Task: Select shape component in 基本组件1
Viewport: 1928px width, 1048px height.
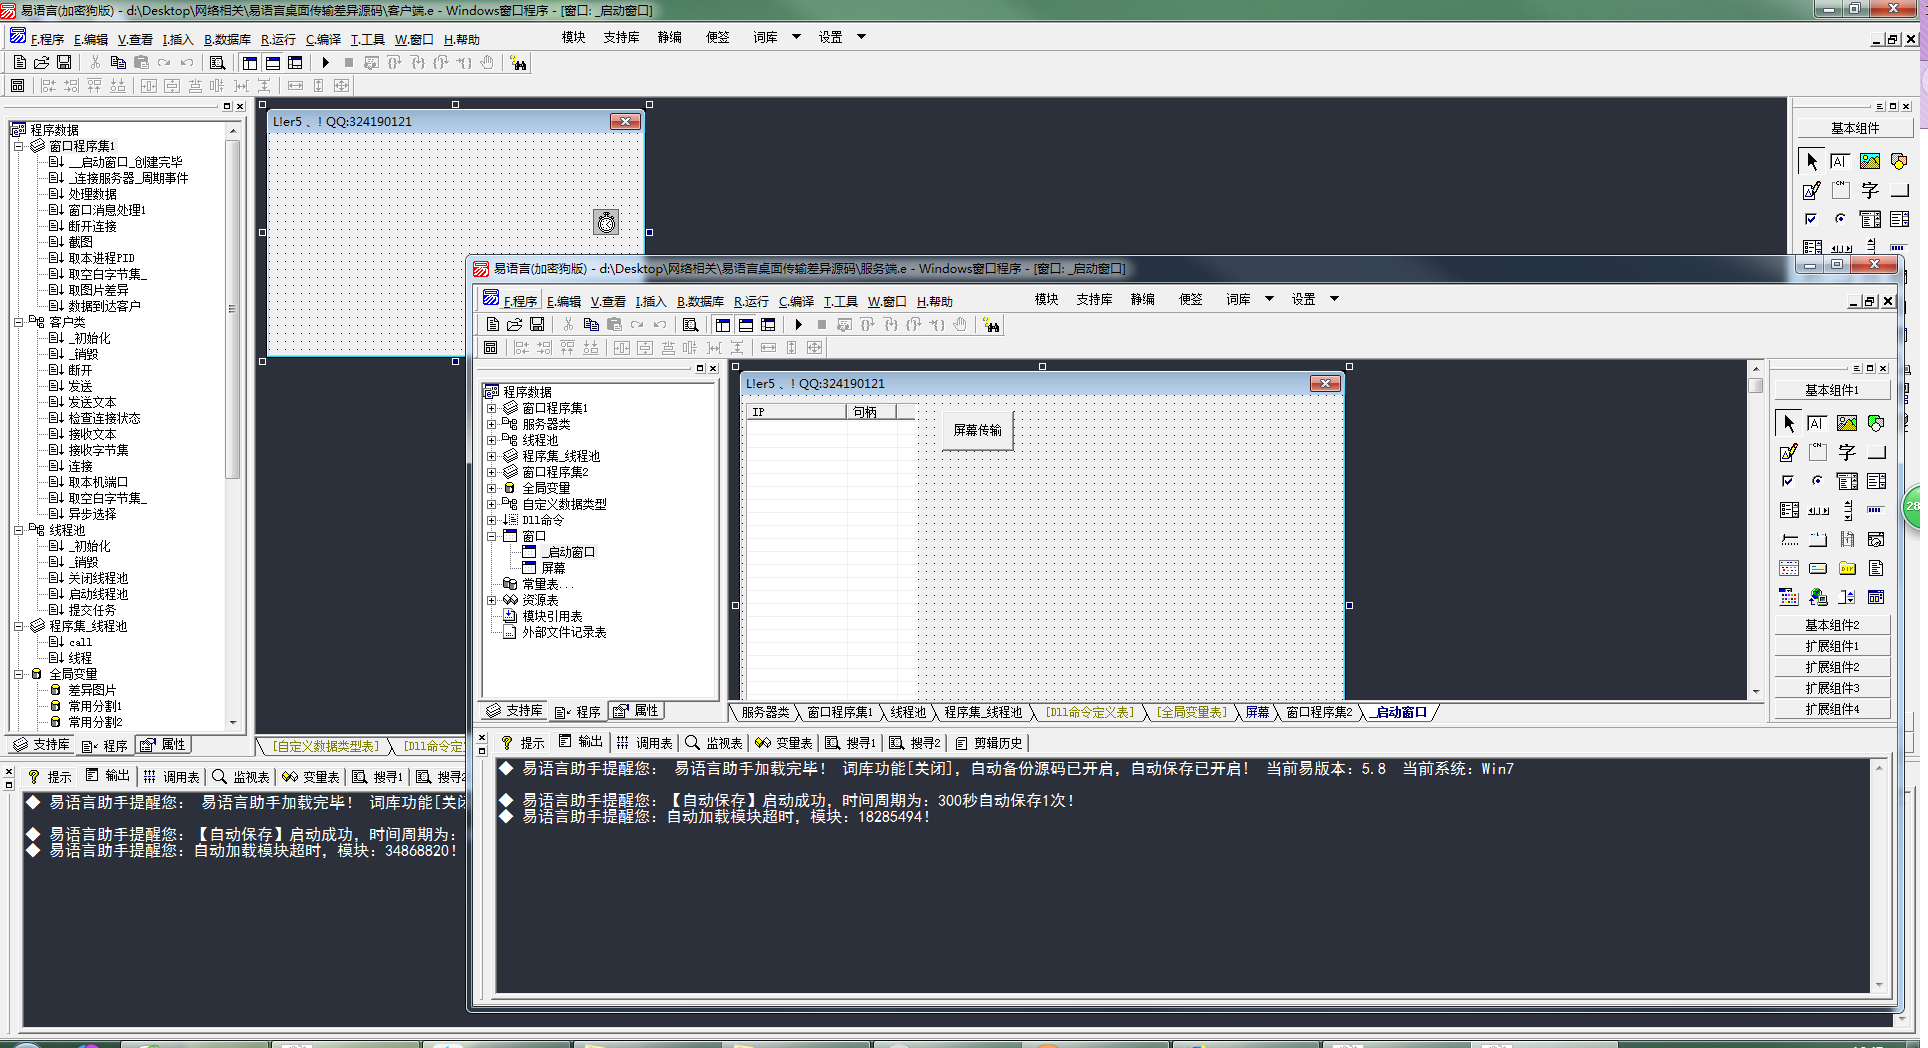Action: click(1876, 423)
